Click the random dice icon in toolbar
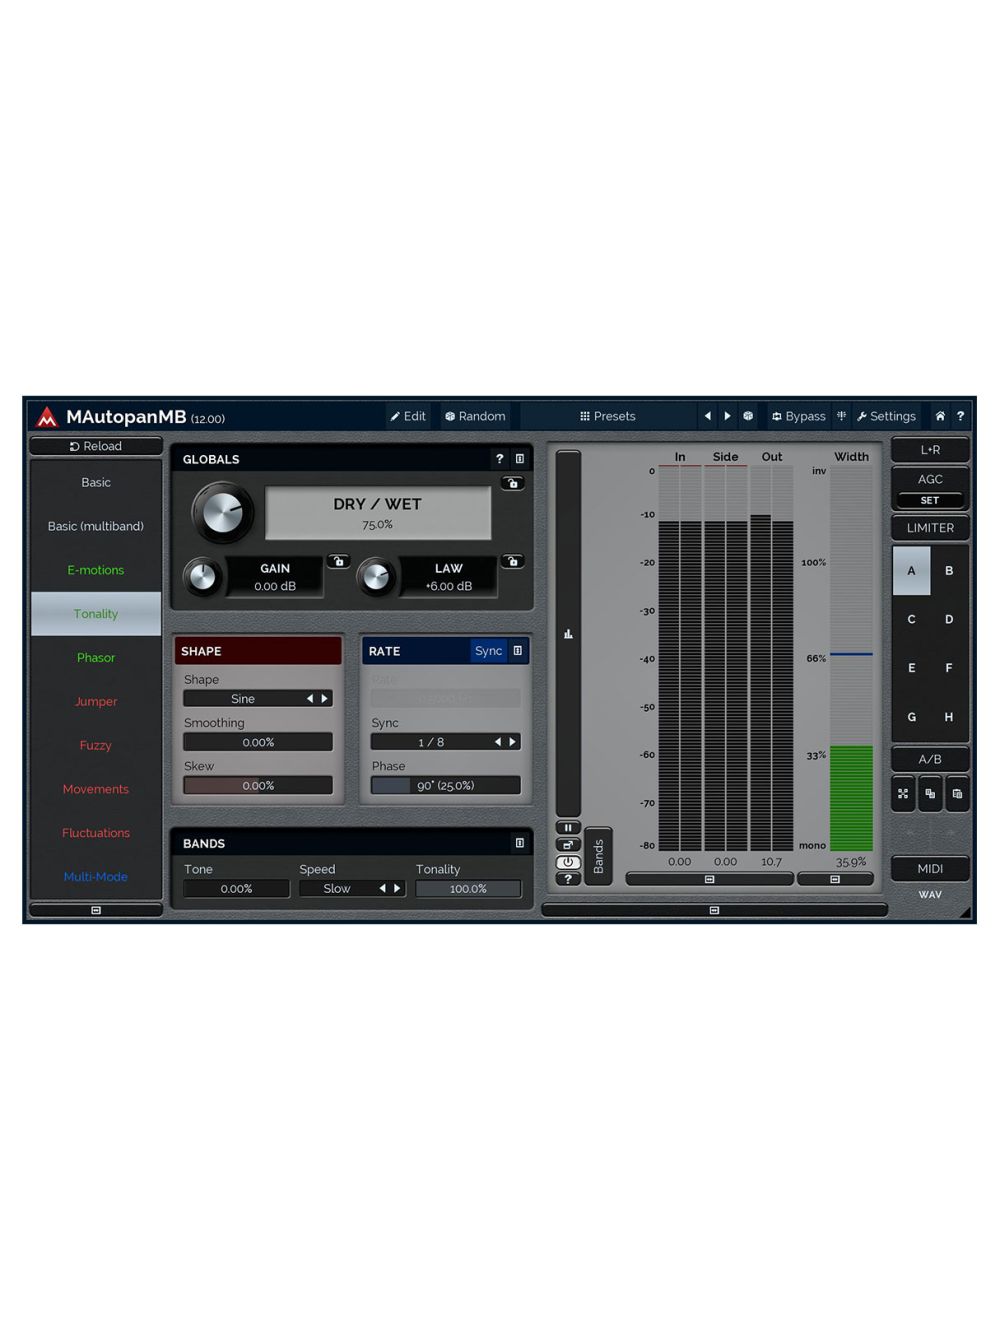Viewport: 1000px width, 1320px height. pyautogui.click(x=748, y=416)
